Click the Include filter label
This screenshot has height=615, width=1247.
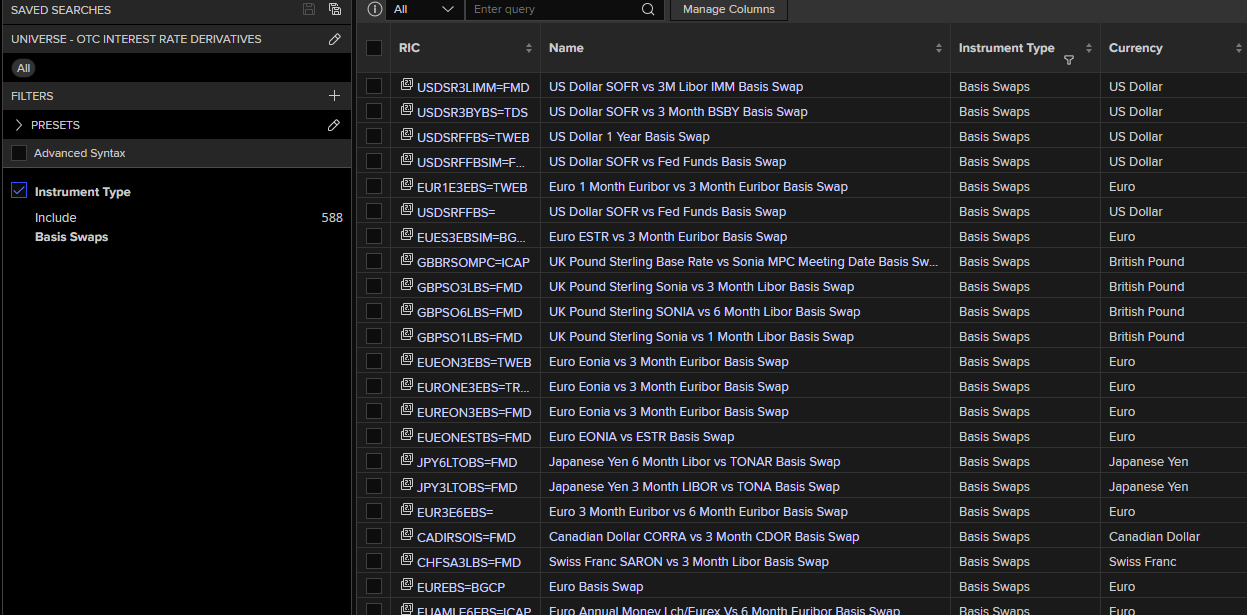coord(56,217)
